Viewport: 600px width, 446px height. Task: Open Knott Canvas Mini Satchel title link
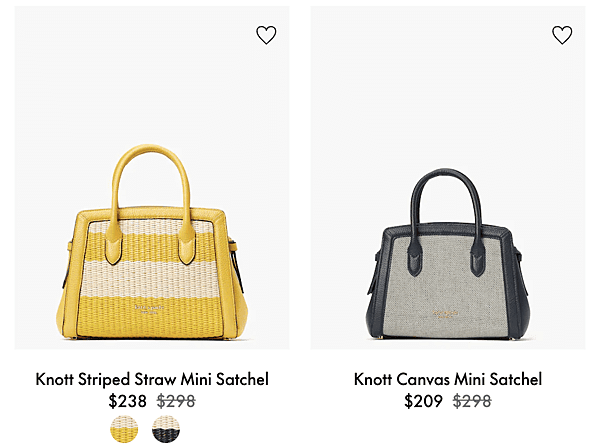pyautogui.click(x=448, y=379)
